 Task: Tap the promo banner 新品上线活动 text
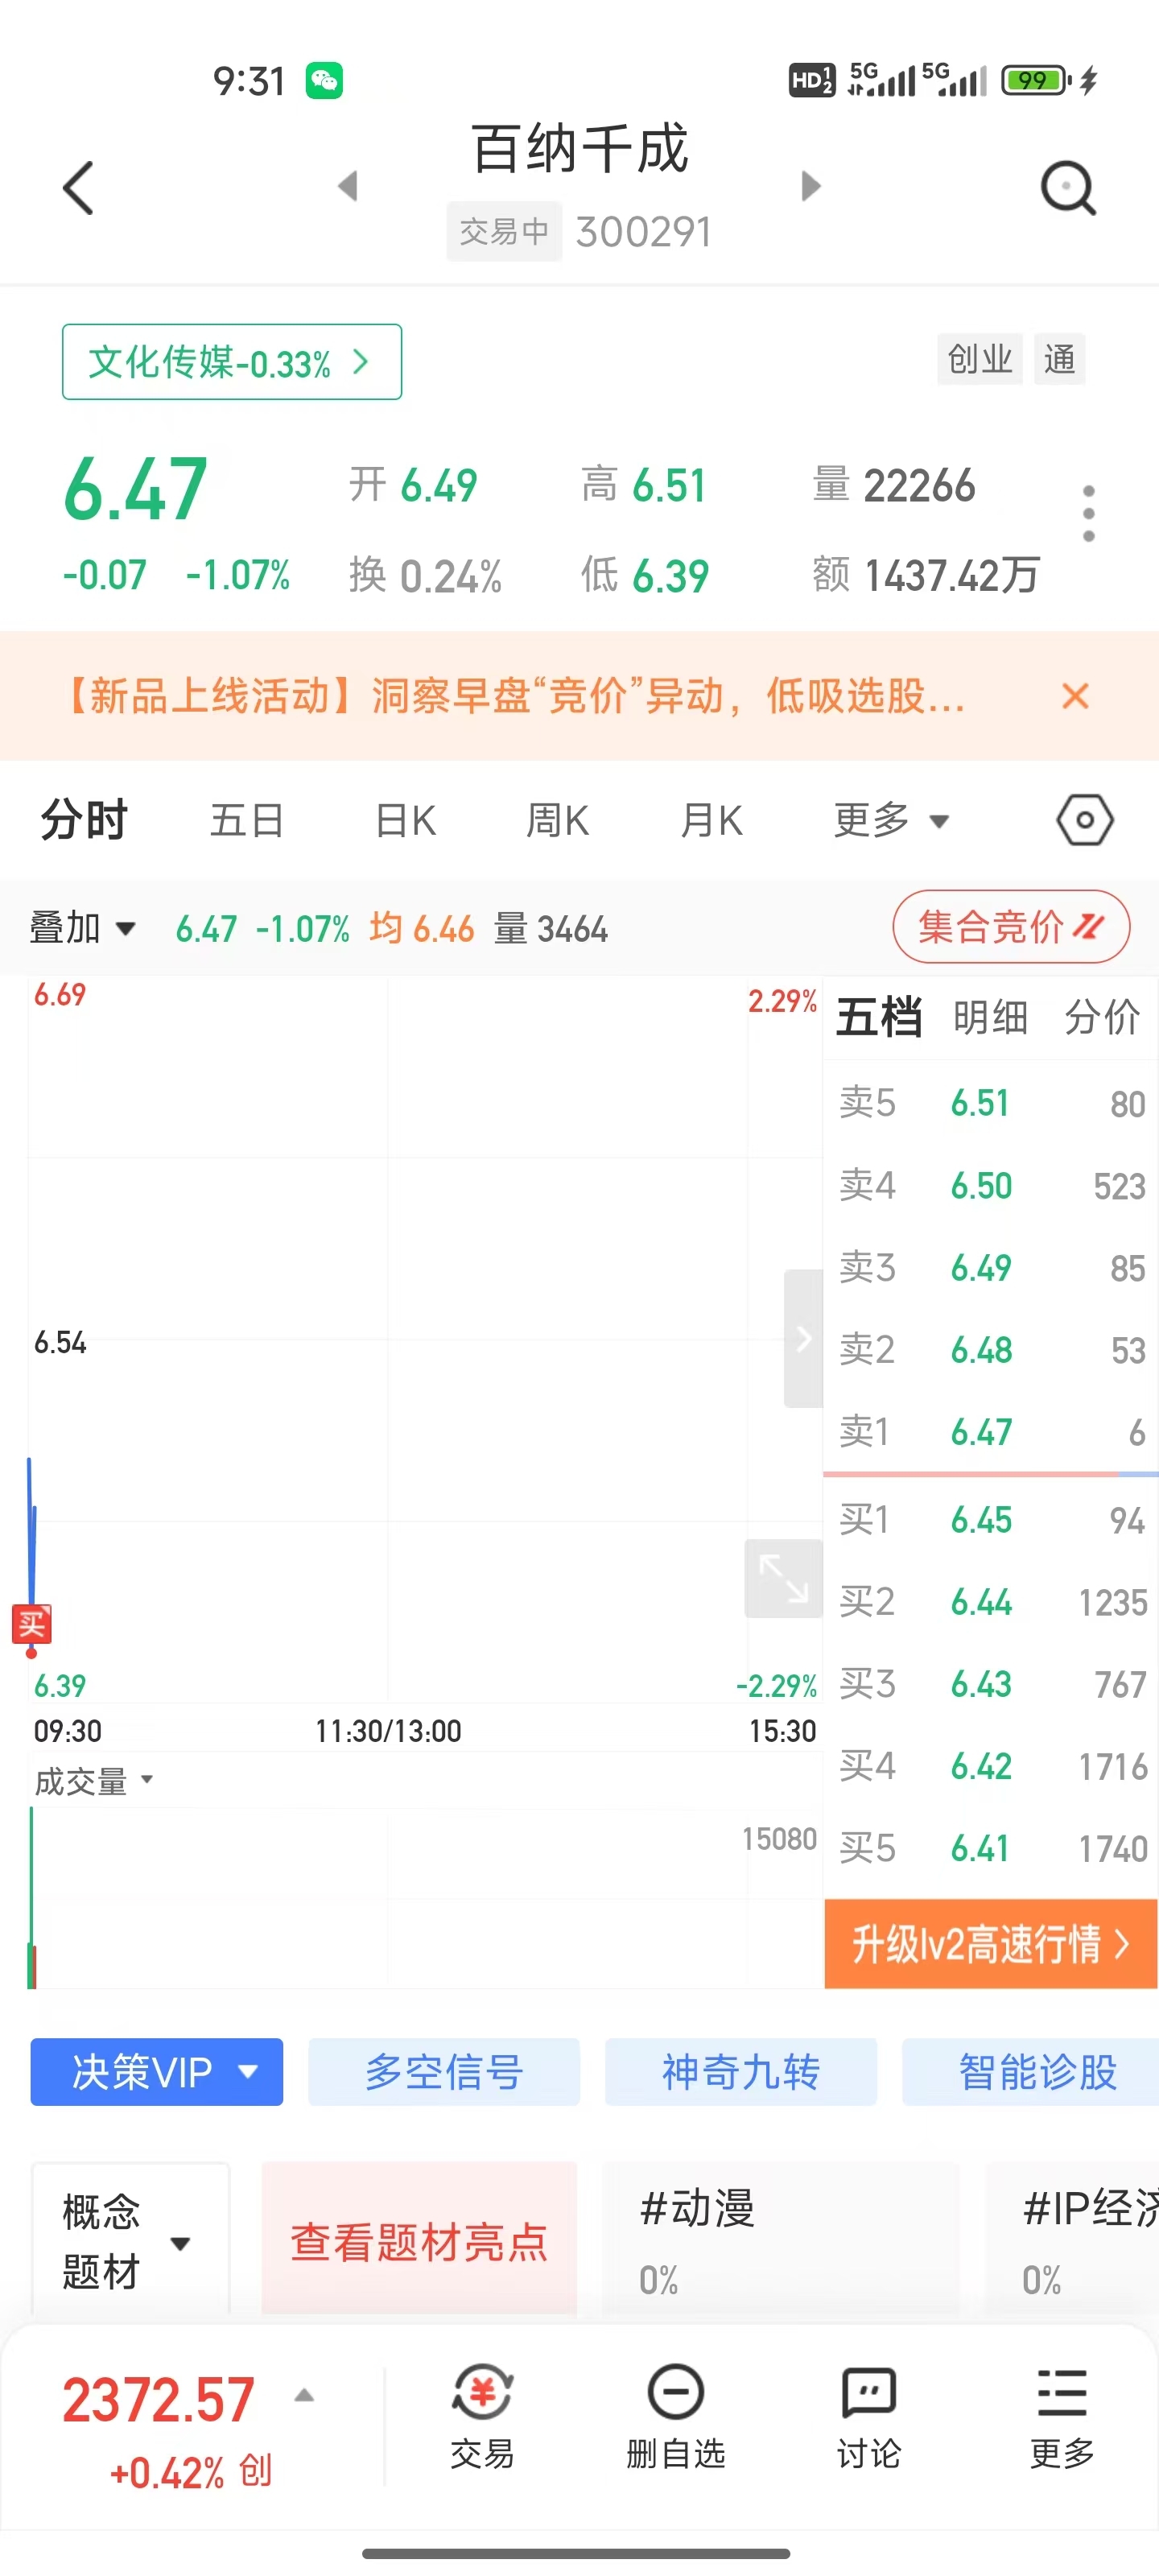pos(515,696)
